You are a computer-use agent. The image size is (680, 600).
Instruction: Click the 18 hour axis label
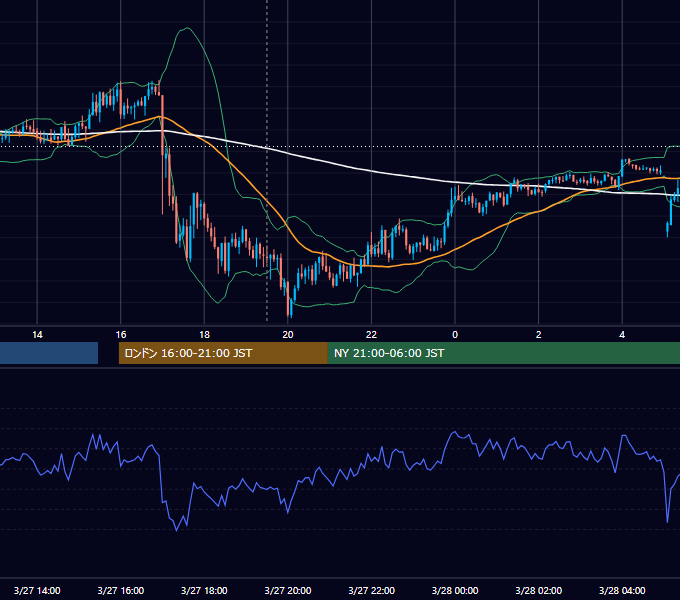click(204, 335)
